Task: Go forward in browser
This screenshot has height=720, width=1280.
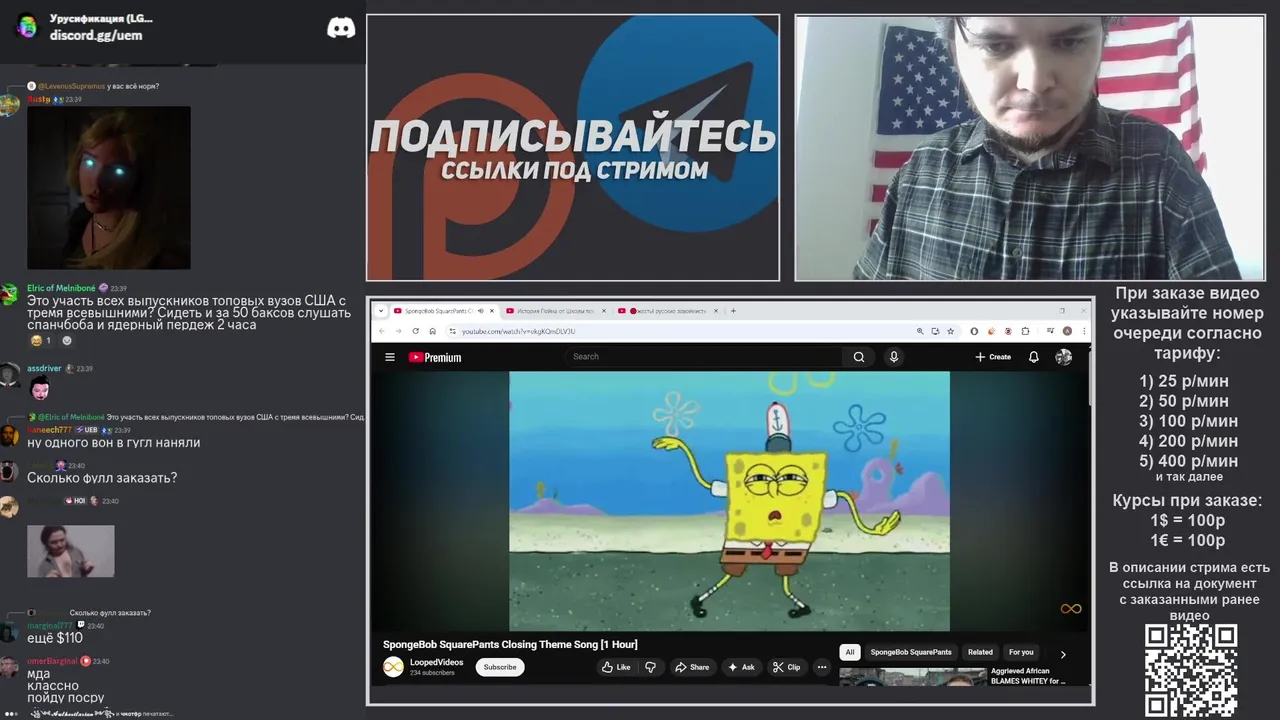Action: tap(397, 331)
